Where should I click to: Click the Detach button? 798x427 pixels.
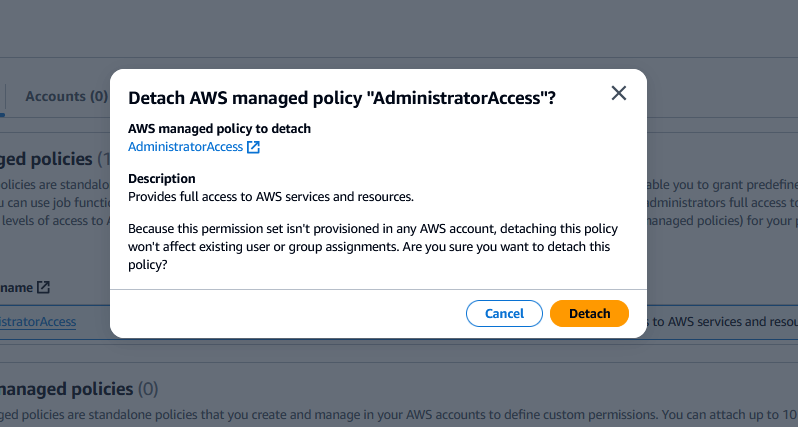click(x=589, y=314)
